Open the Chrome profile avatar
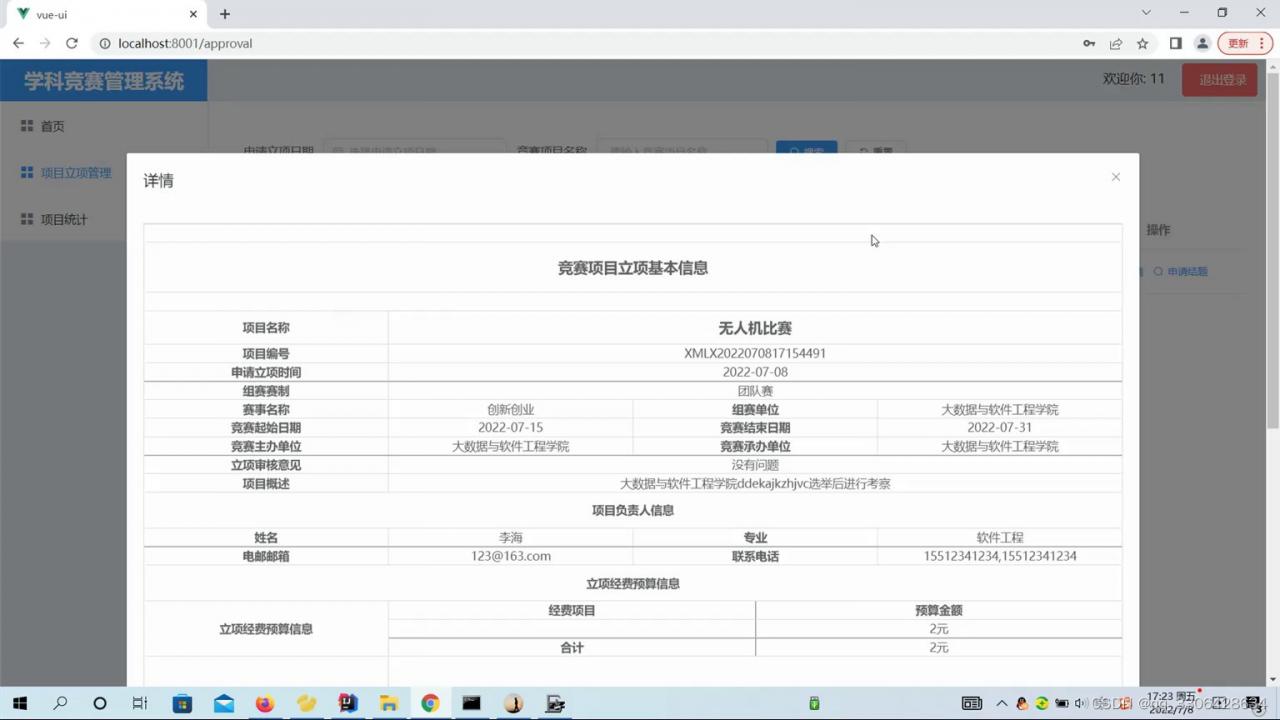 (1202, 43)
